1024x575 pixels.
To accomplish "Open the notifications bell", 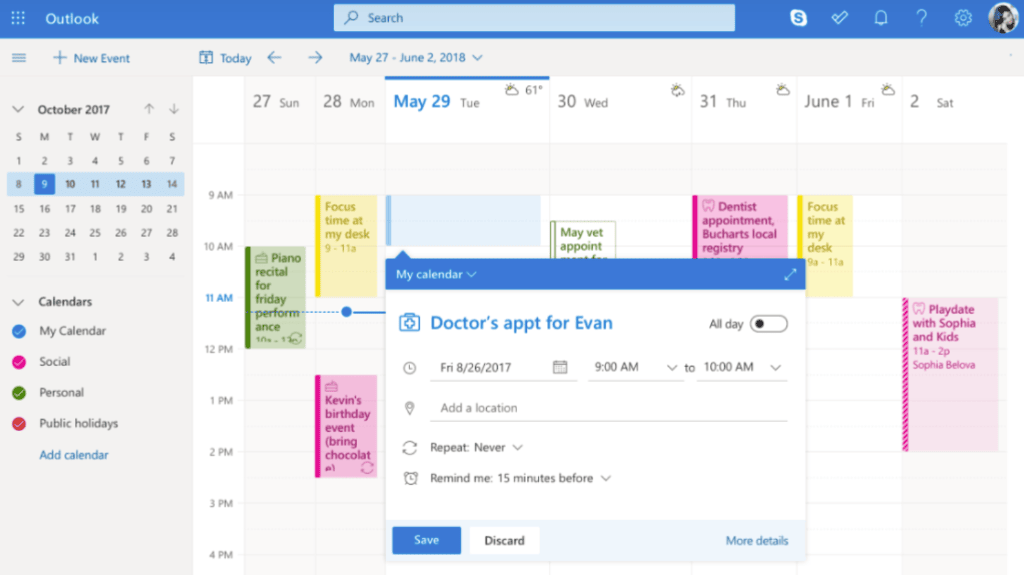I will [881, 18].
